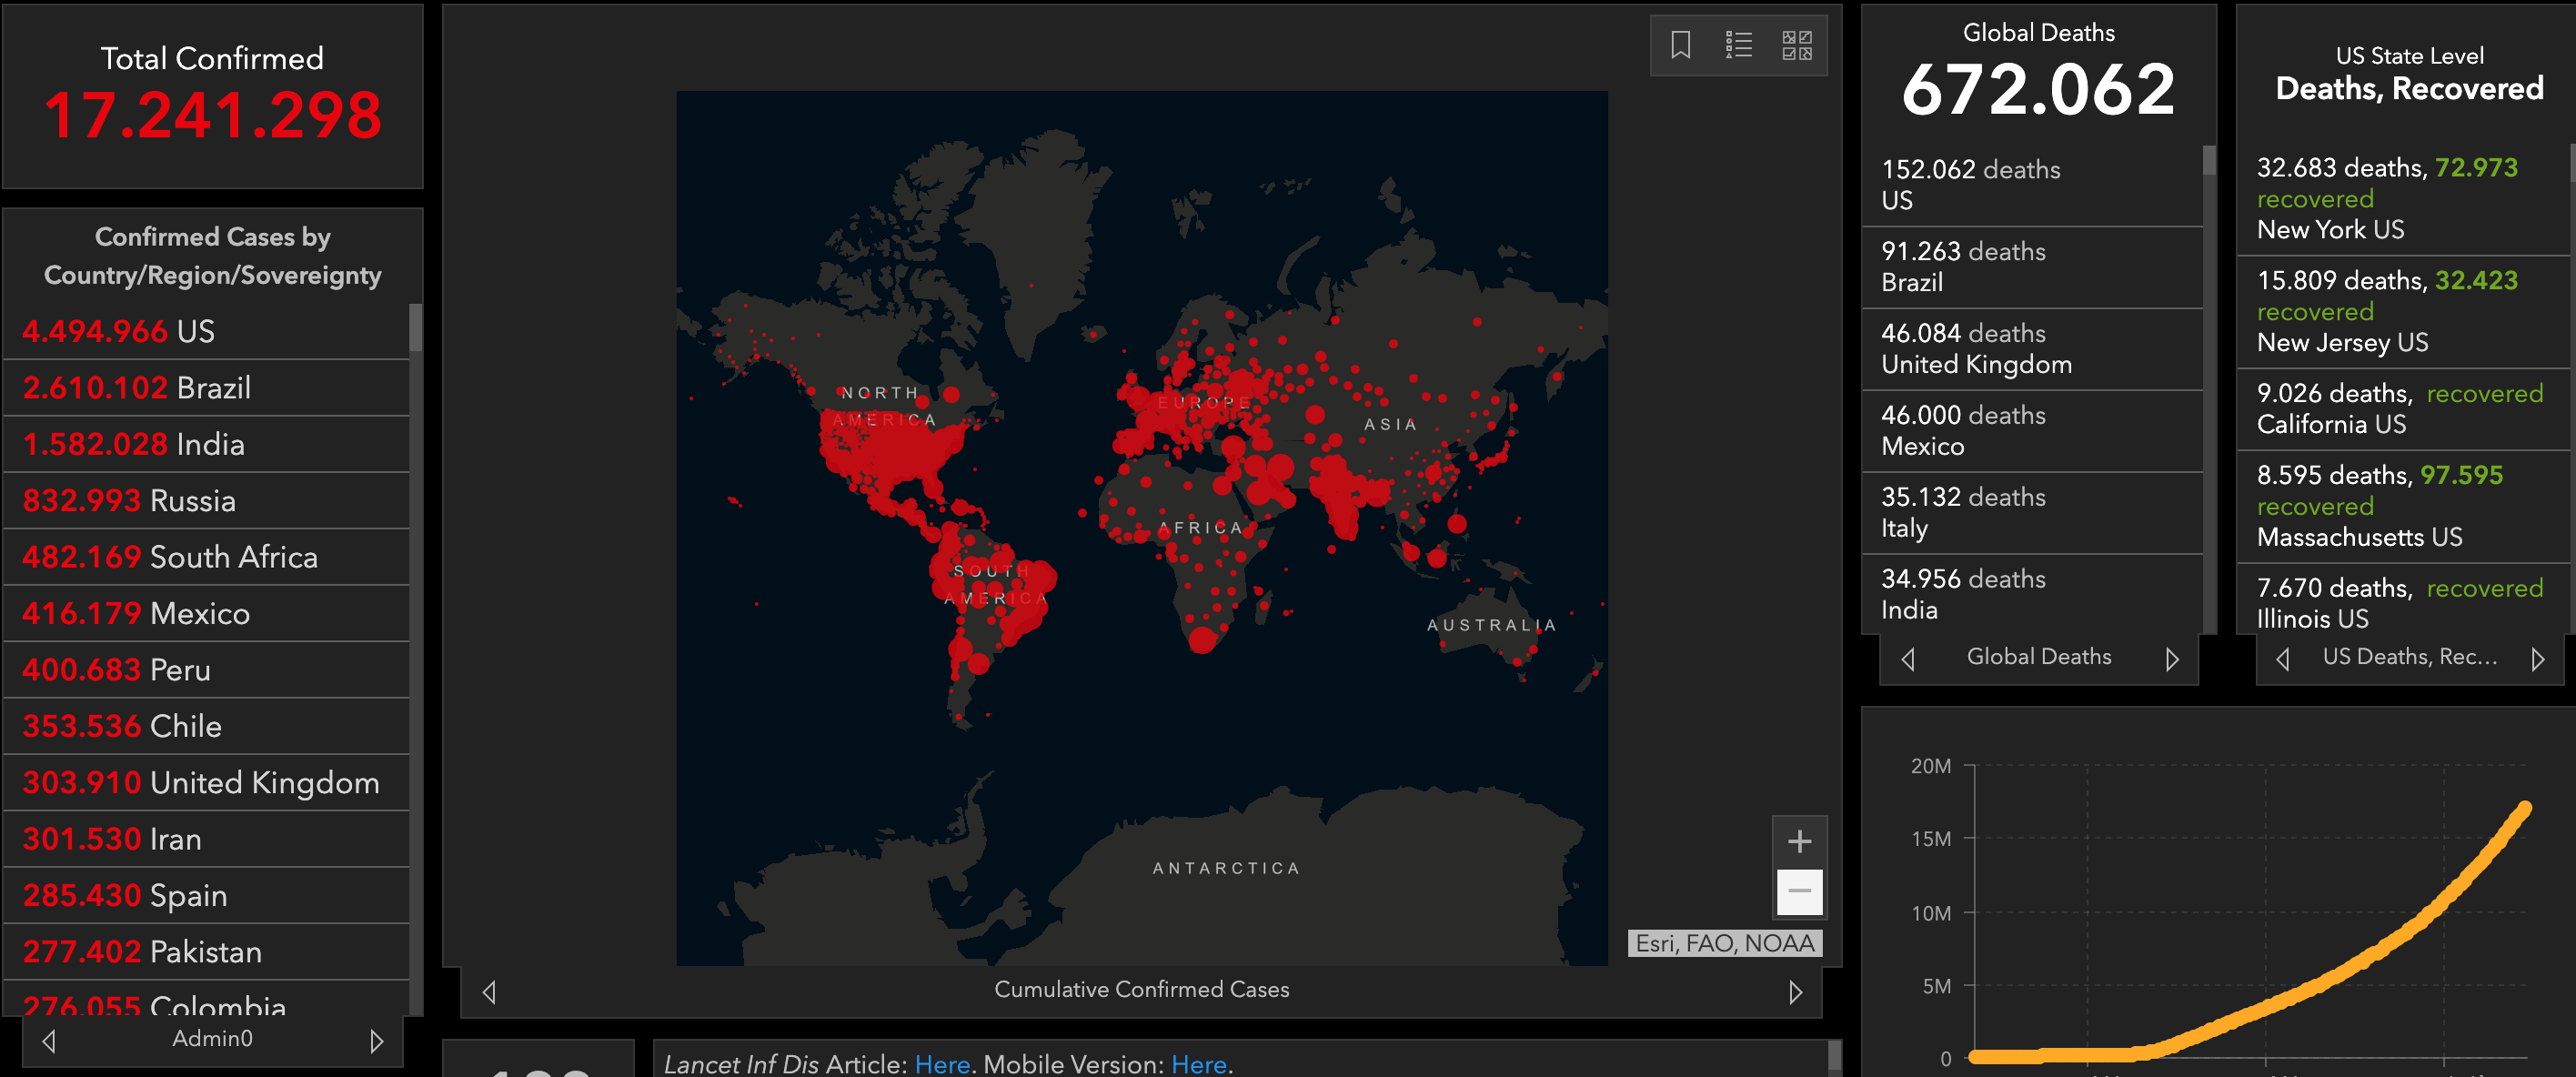Click next arrow beside US Deaths, Rec... tab

pos(2537,659)
